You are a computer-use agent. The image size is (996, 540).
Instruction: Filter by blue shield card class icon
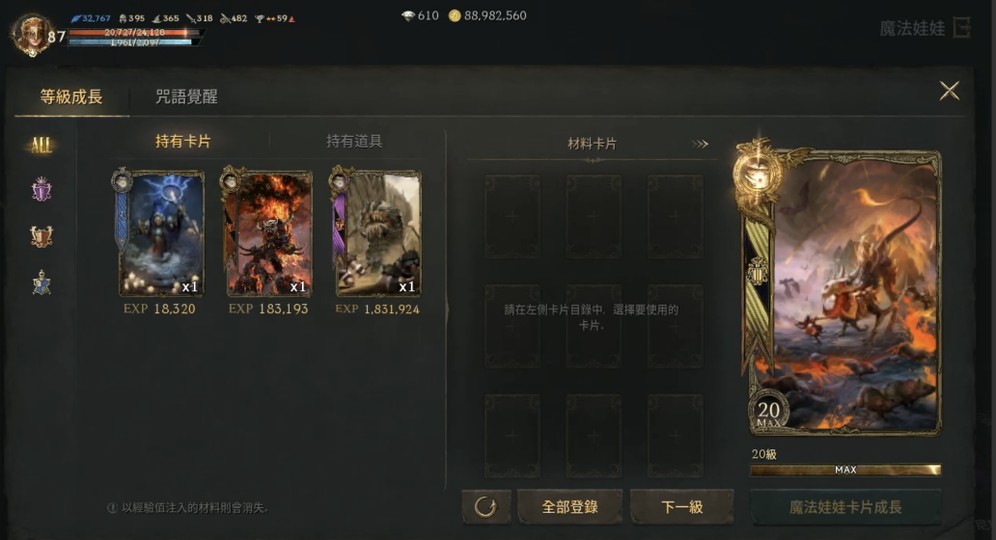coord(41,283)
